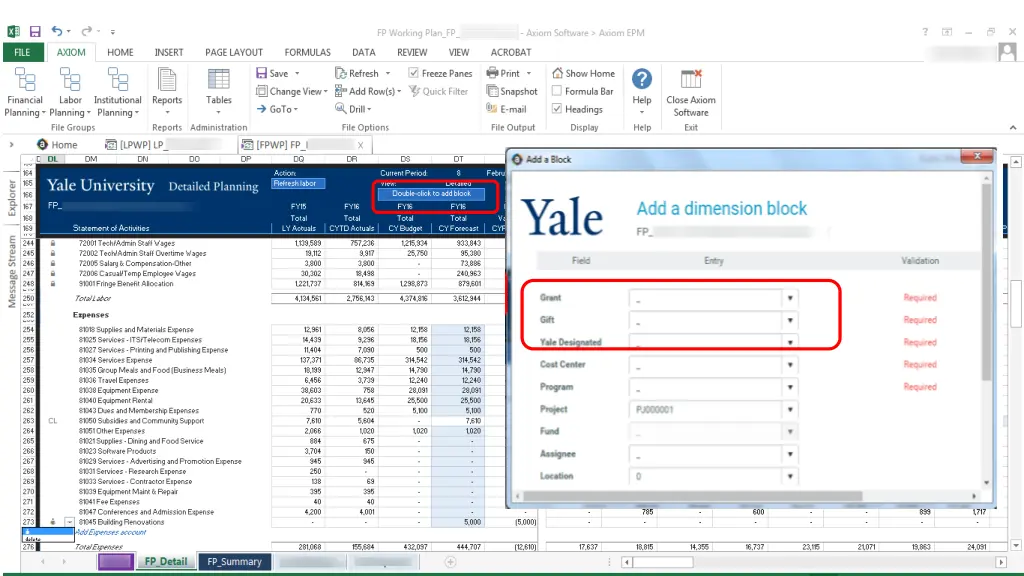This screenshot has height=576, width=1024.
Task: Click the Change View icon
Action: click(262, 91)
